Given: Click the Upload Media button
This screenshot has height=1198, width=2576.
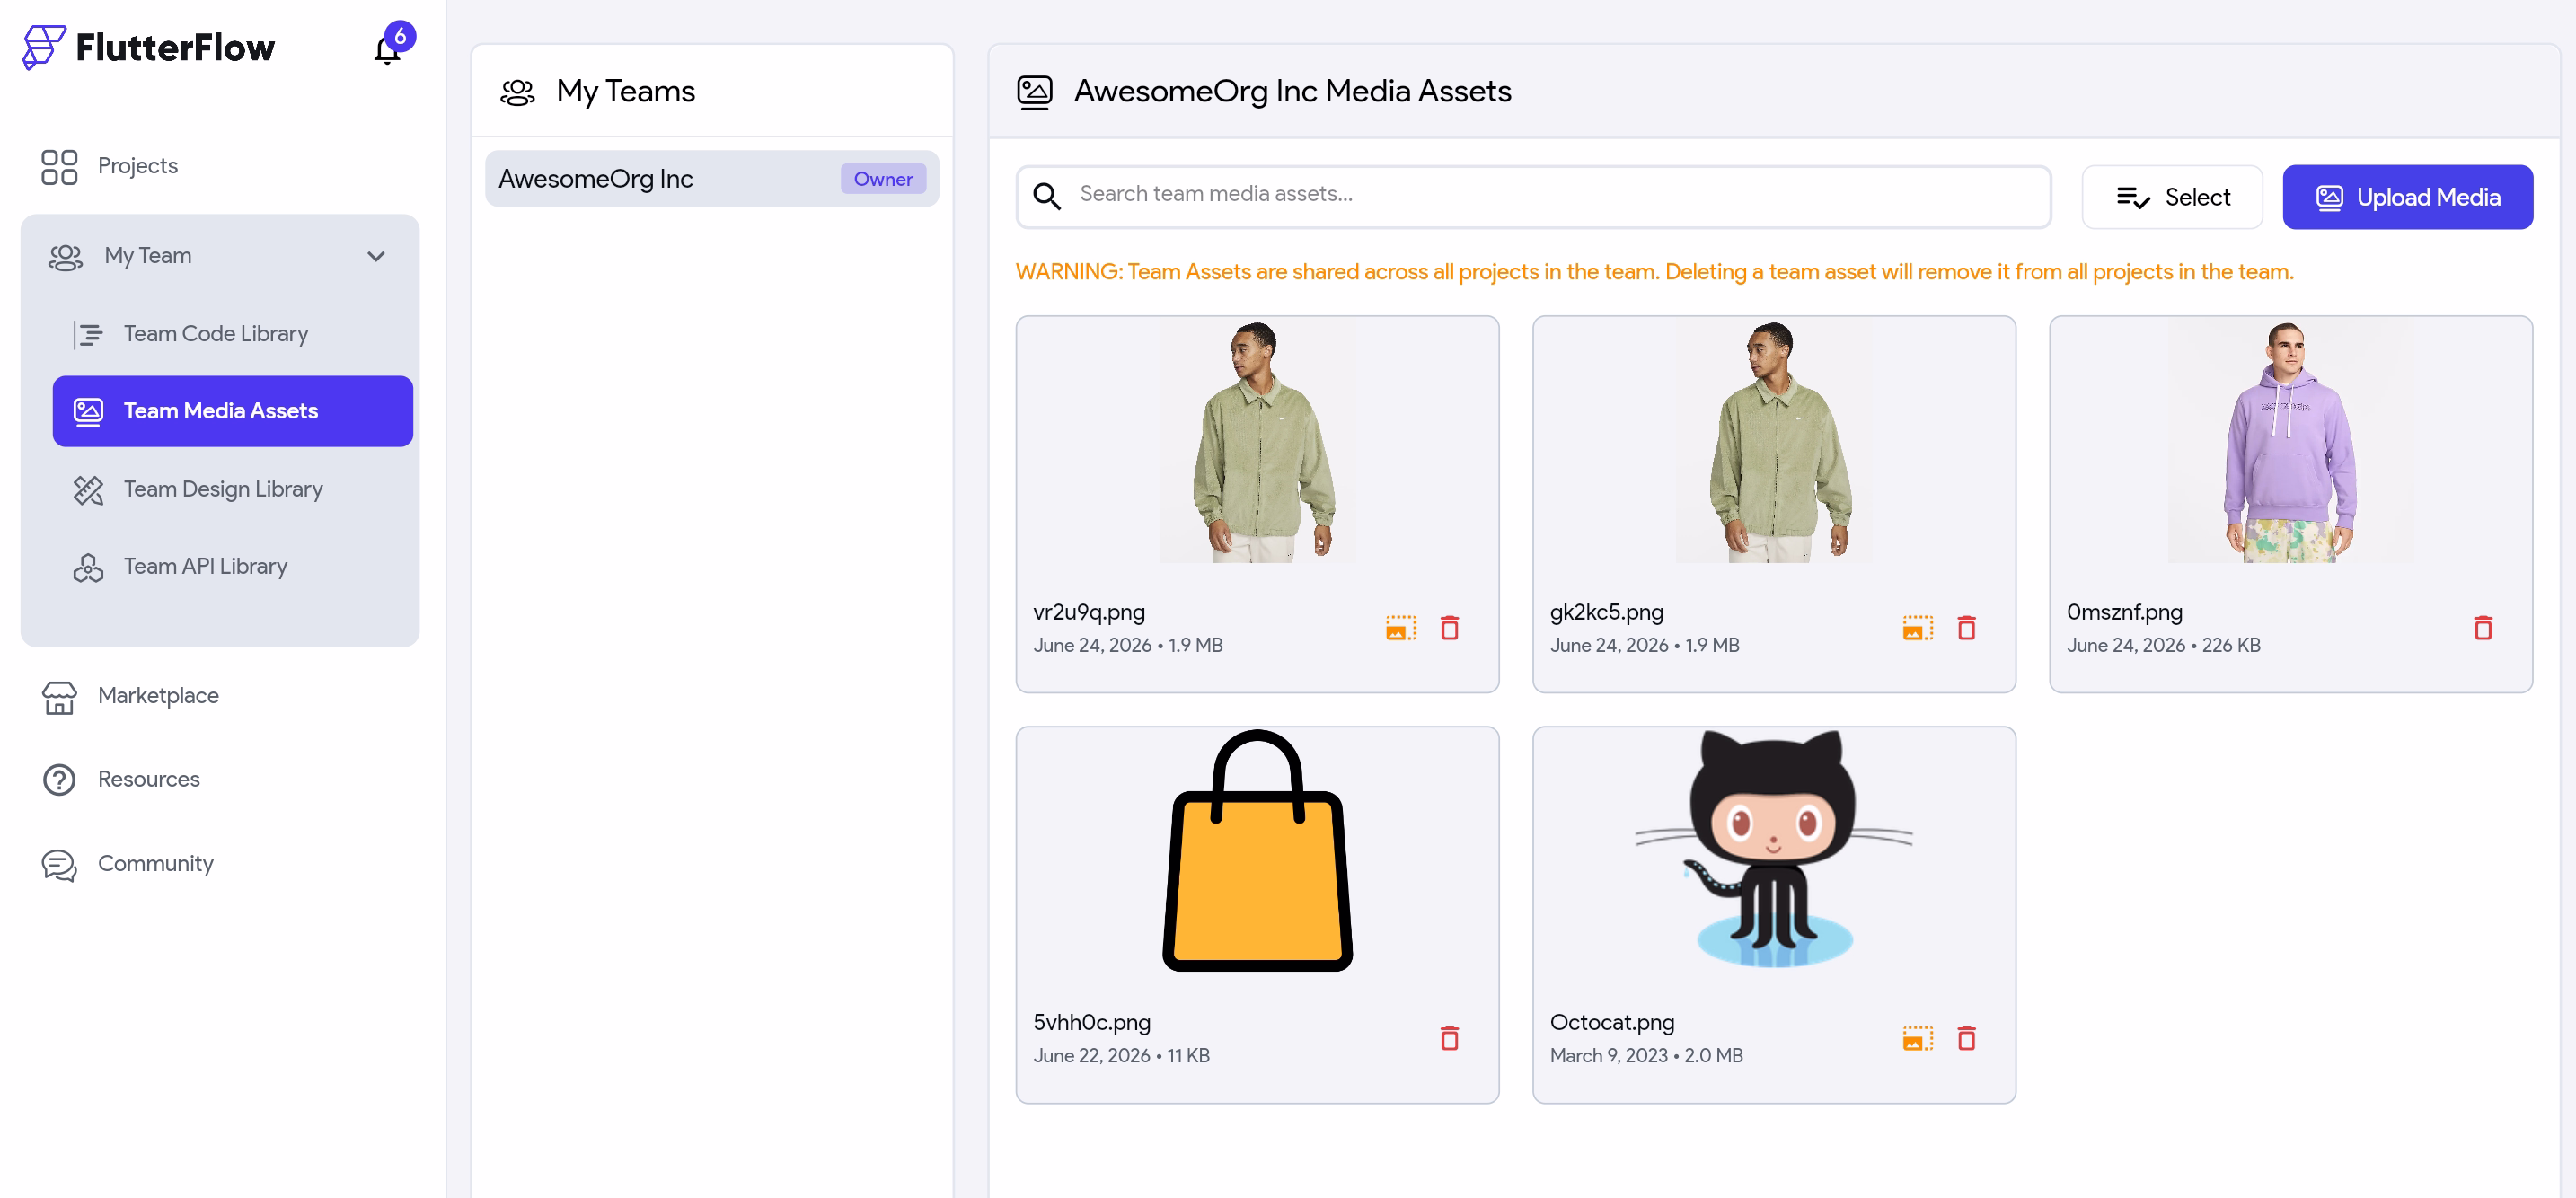Looking at the screenshot, I should pos(2407,197).
